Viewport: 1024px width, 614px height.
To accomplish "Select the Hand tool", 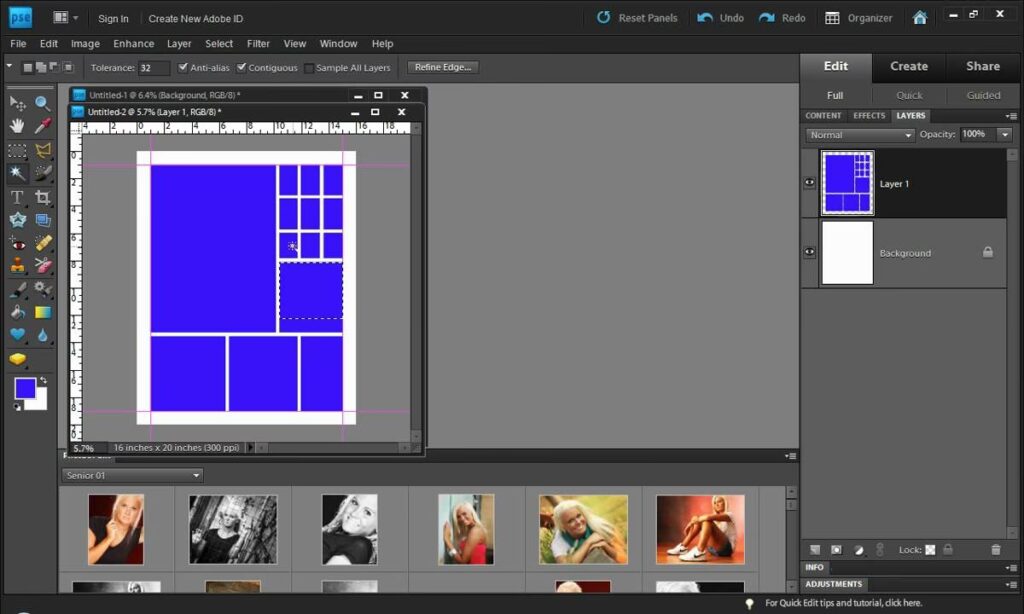I will [17, 126].
